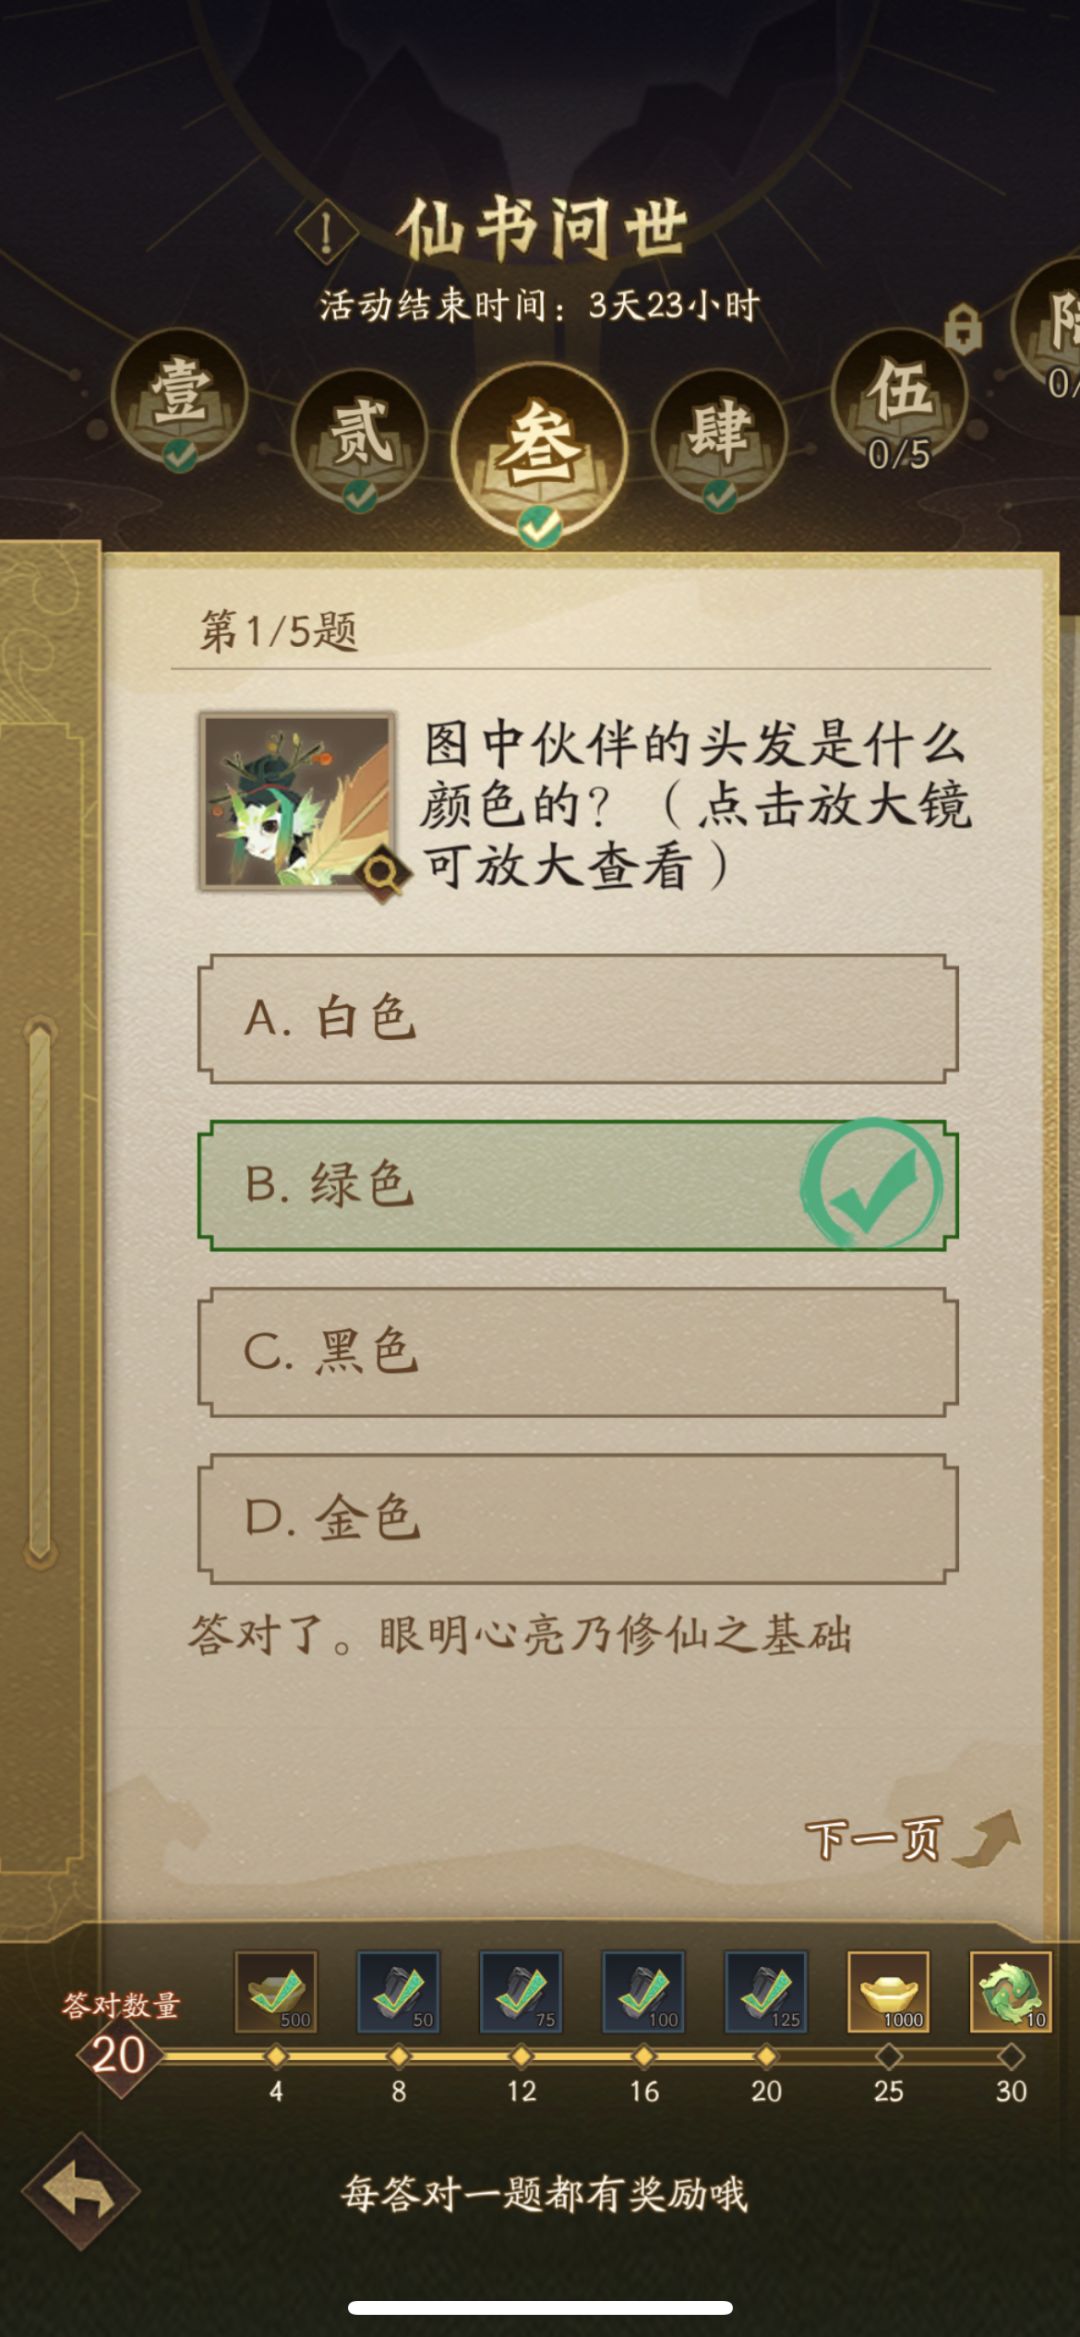Viewport: 1080px width, 2337px height.
Task: Tap the claimed 50 reward icon
Action: pos(398,1991)
